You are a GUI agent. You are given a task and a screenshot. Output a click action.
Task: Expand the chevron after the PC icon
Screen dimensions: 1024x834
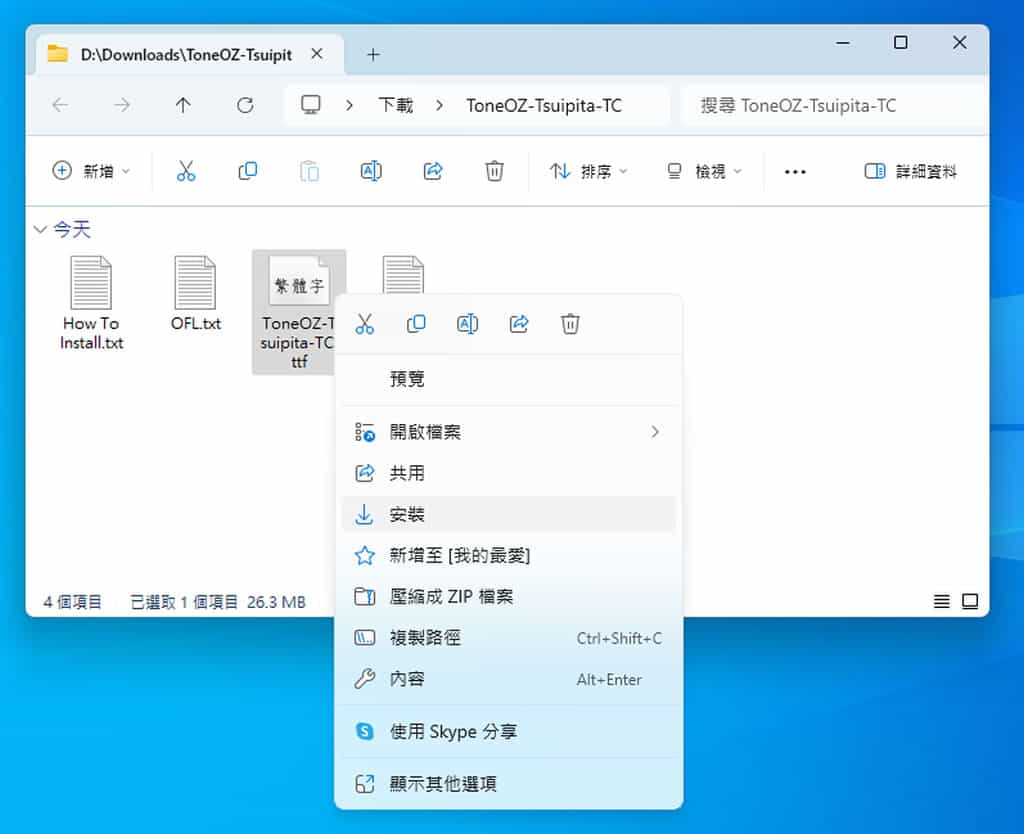coord(349,105)
